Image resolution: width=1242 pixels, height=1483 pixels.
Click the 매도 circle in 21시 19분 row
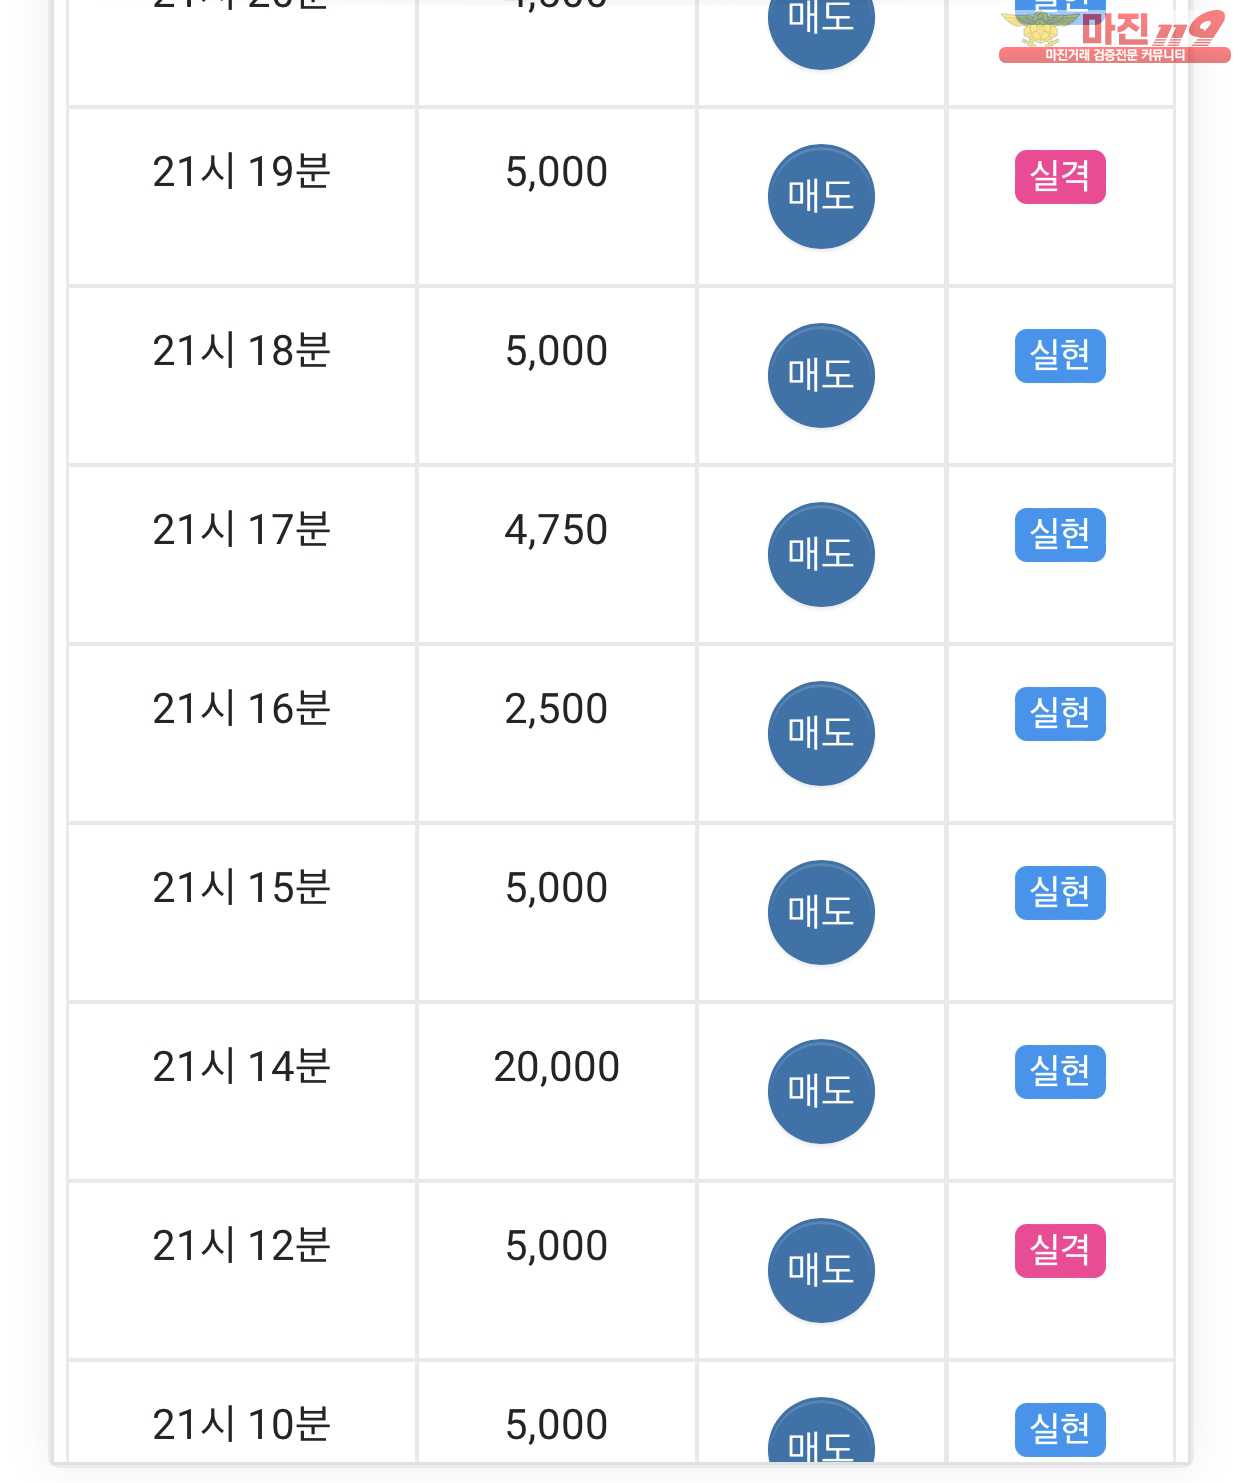(x=821, y=197)
